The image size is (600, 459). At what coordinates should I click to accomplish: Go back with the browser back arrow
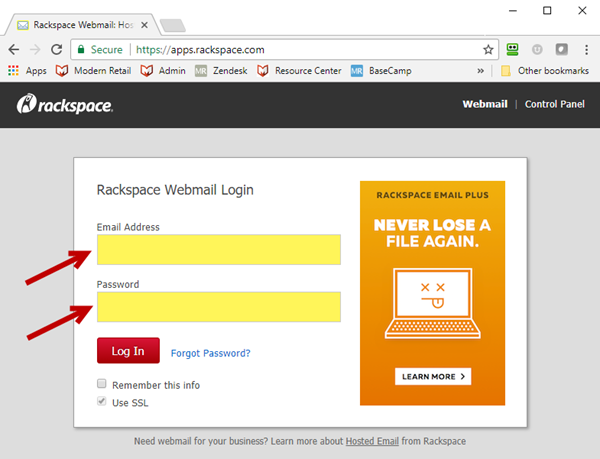point(14,49)
